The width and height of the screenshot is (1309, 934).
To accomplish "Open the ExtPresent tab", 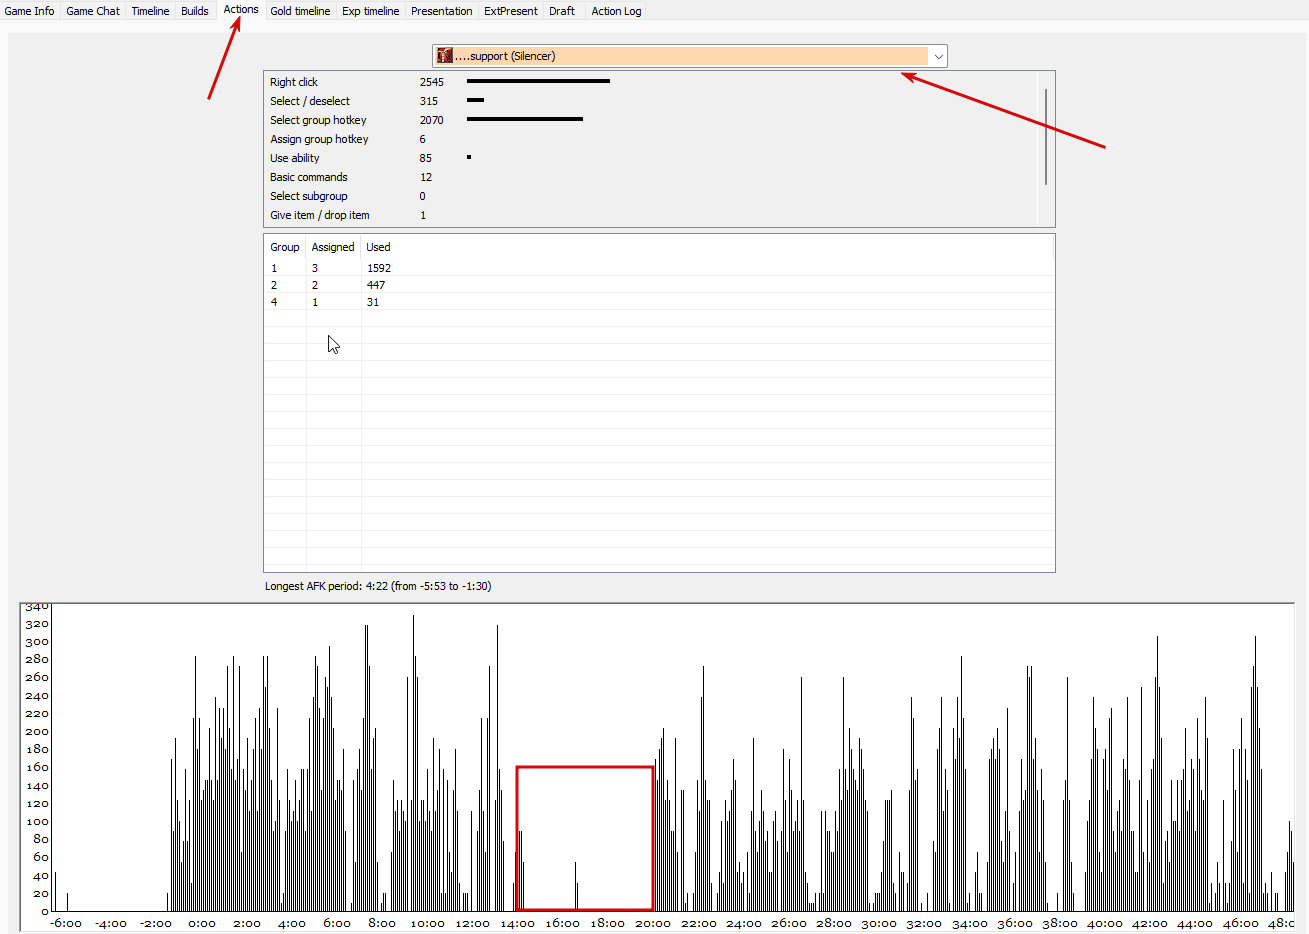I will coord(511,11).
